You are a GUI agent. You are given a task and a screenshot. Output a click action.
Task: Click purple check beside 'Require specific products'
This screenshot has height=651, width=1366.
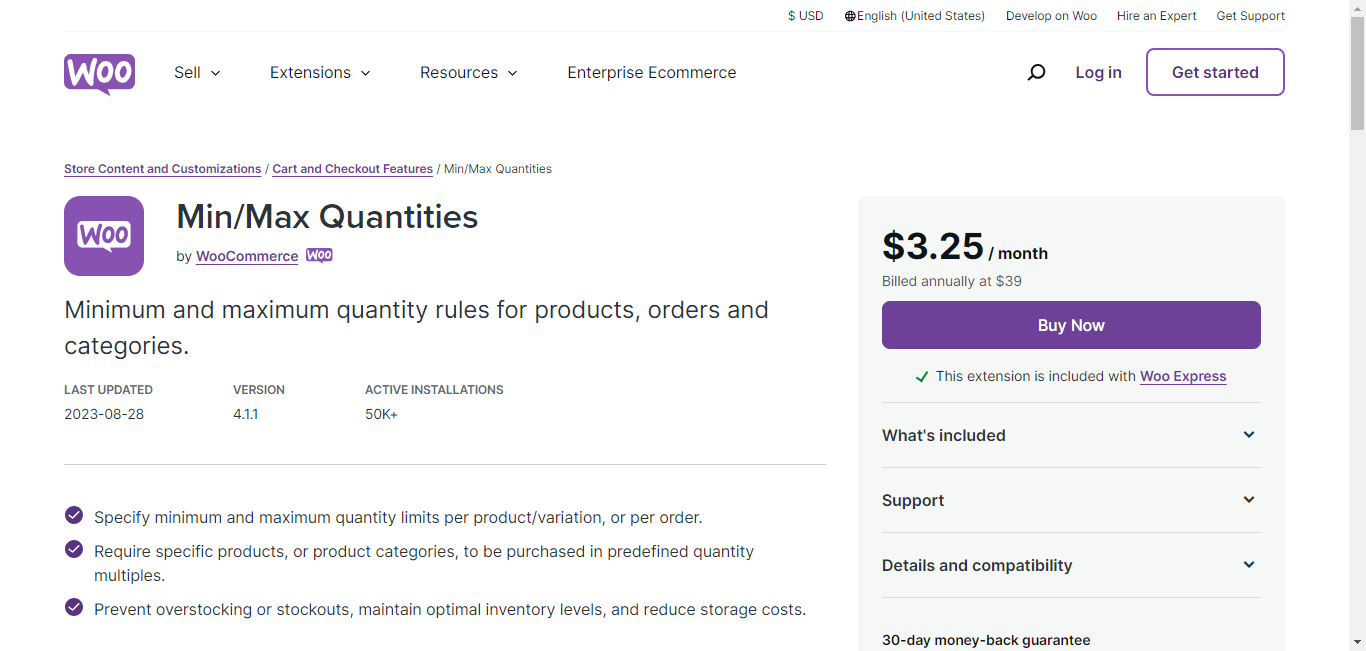click(x=74, y=549)
